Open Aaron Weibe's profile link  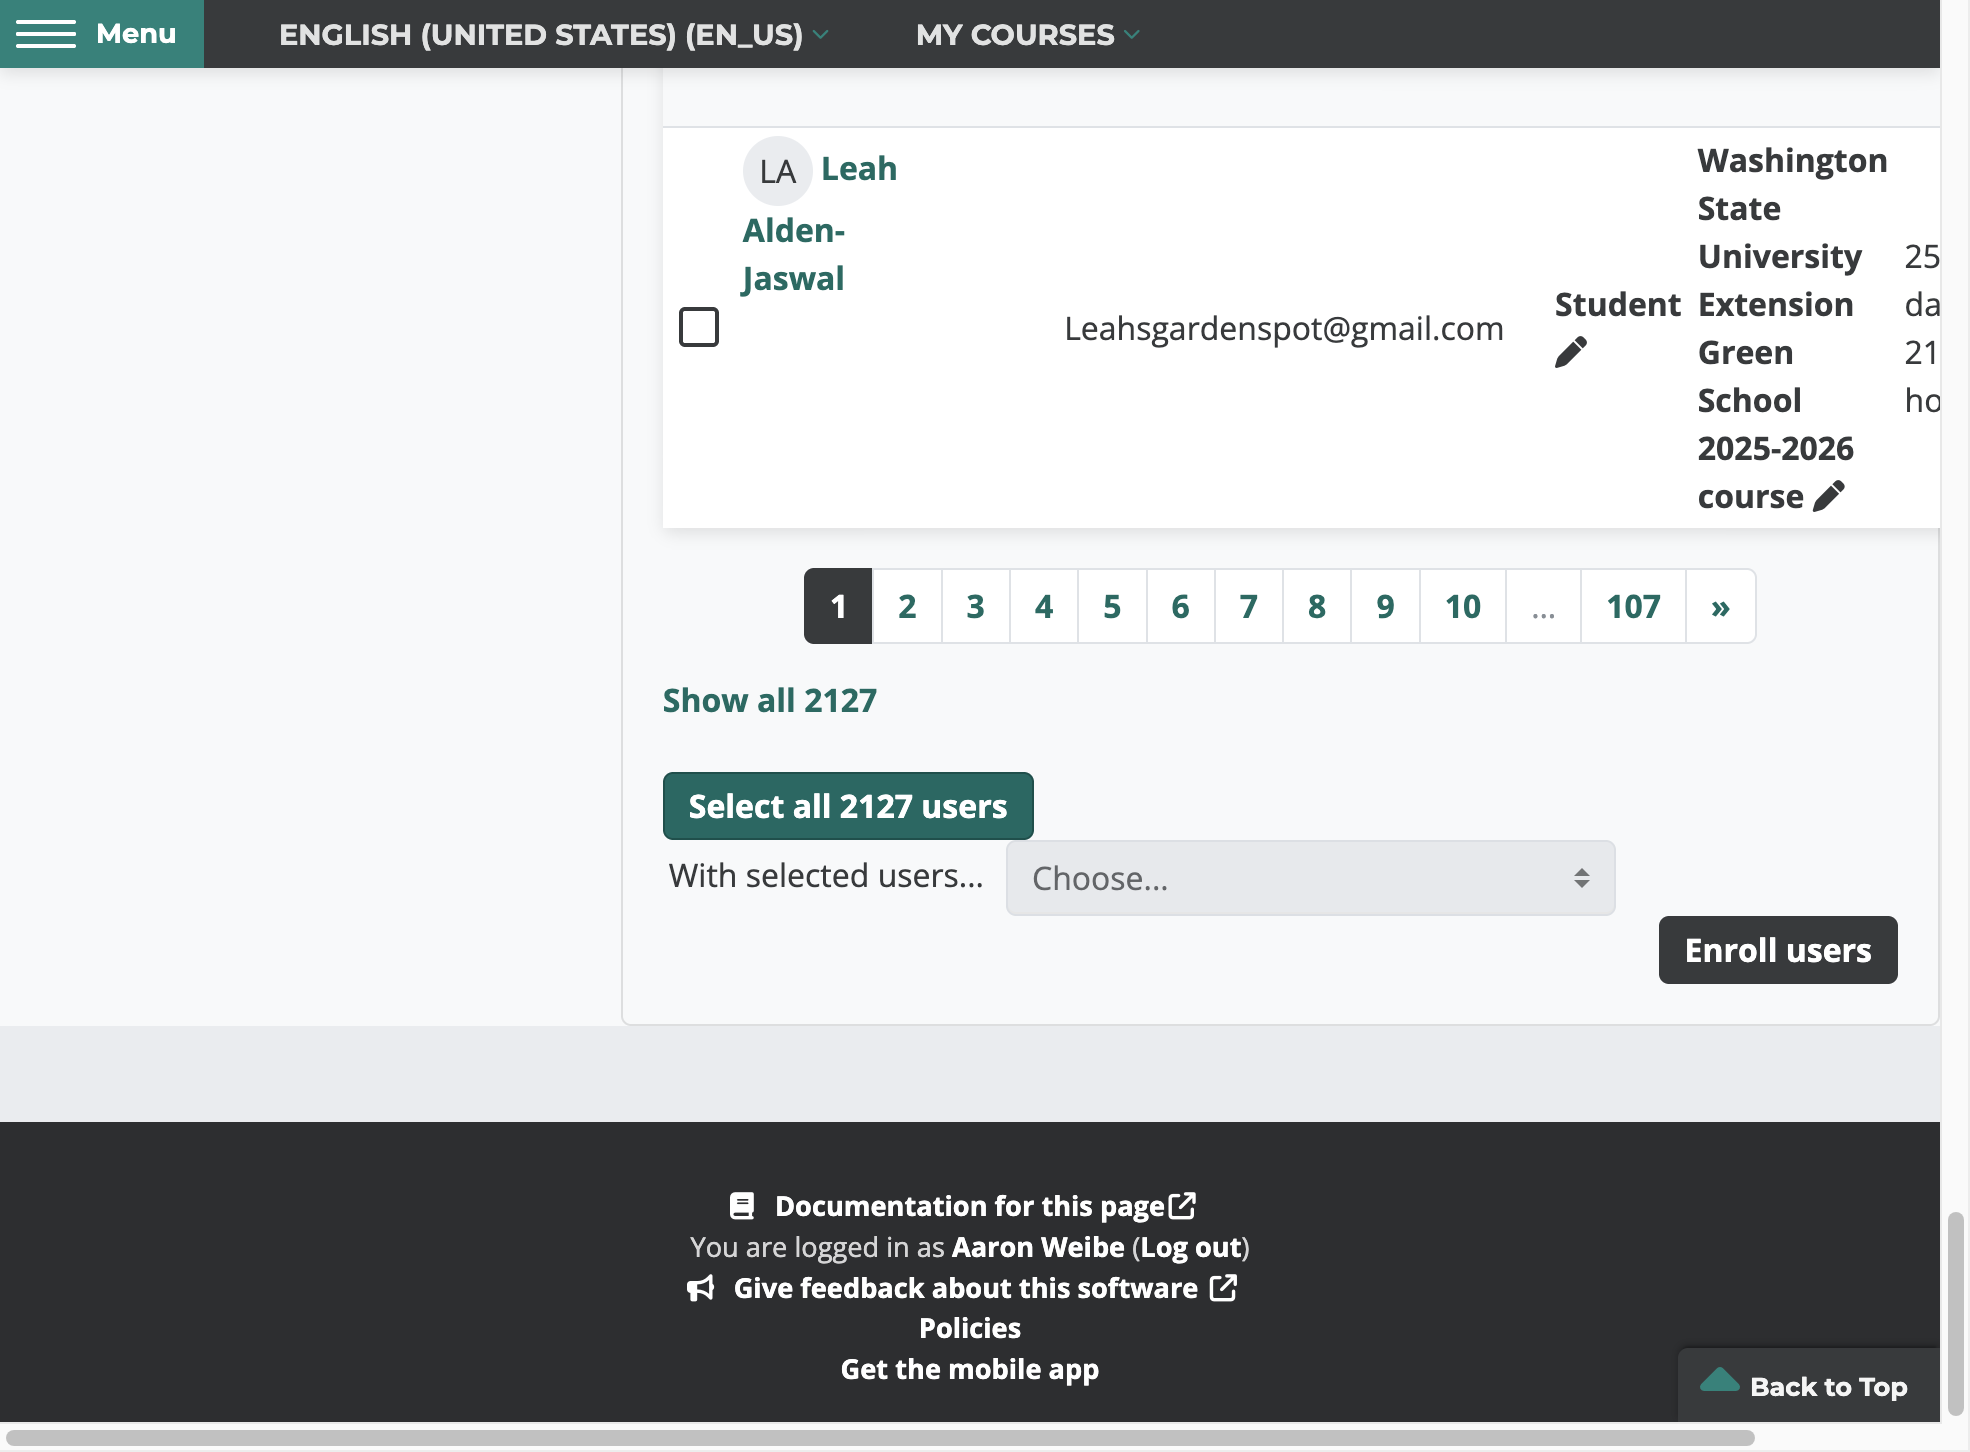coord(1038,1247)
